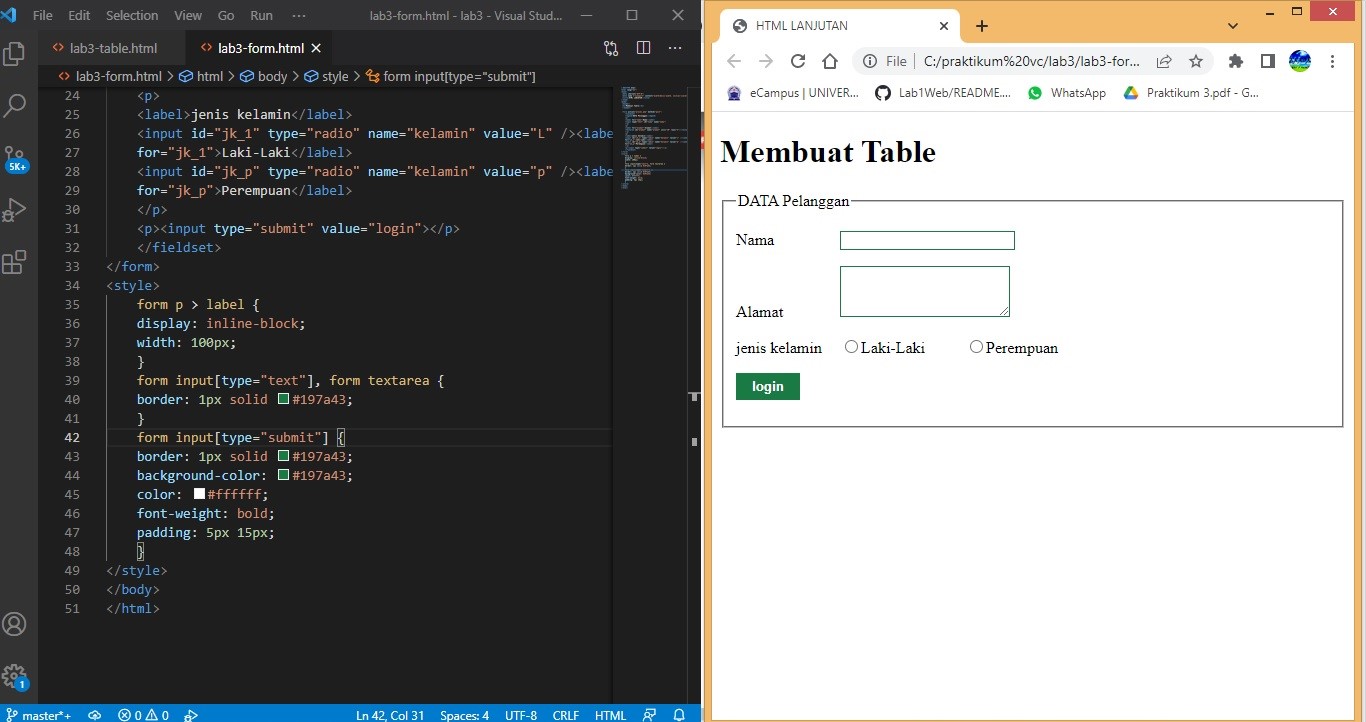Bookmark this page with star icon

1196,61
